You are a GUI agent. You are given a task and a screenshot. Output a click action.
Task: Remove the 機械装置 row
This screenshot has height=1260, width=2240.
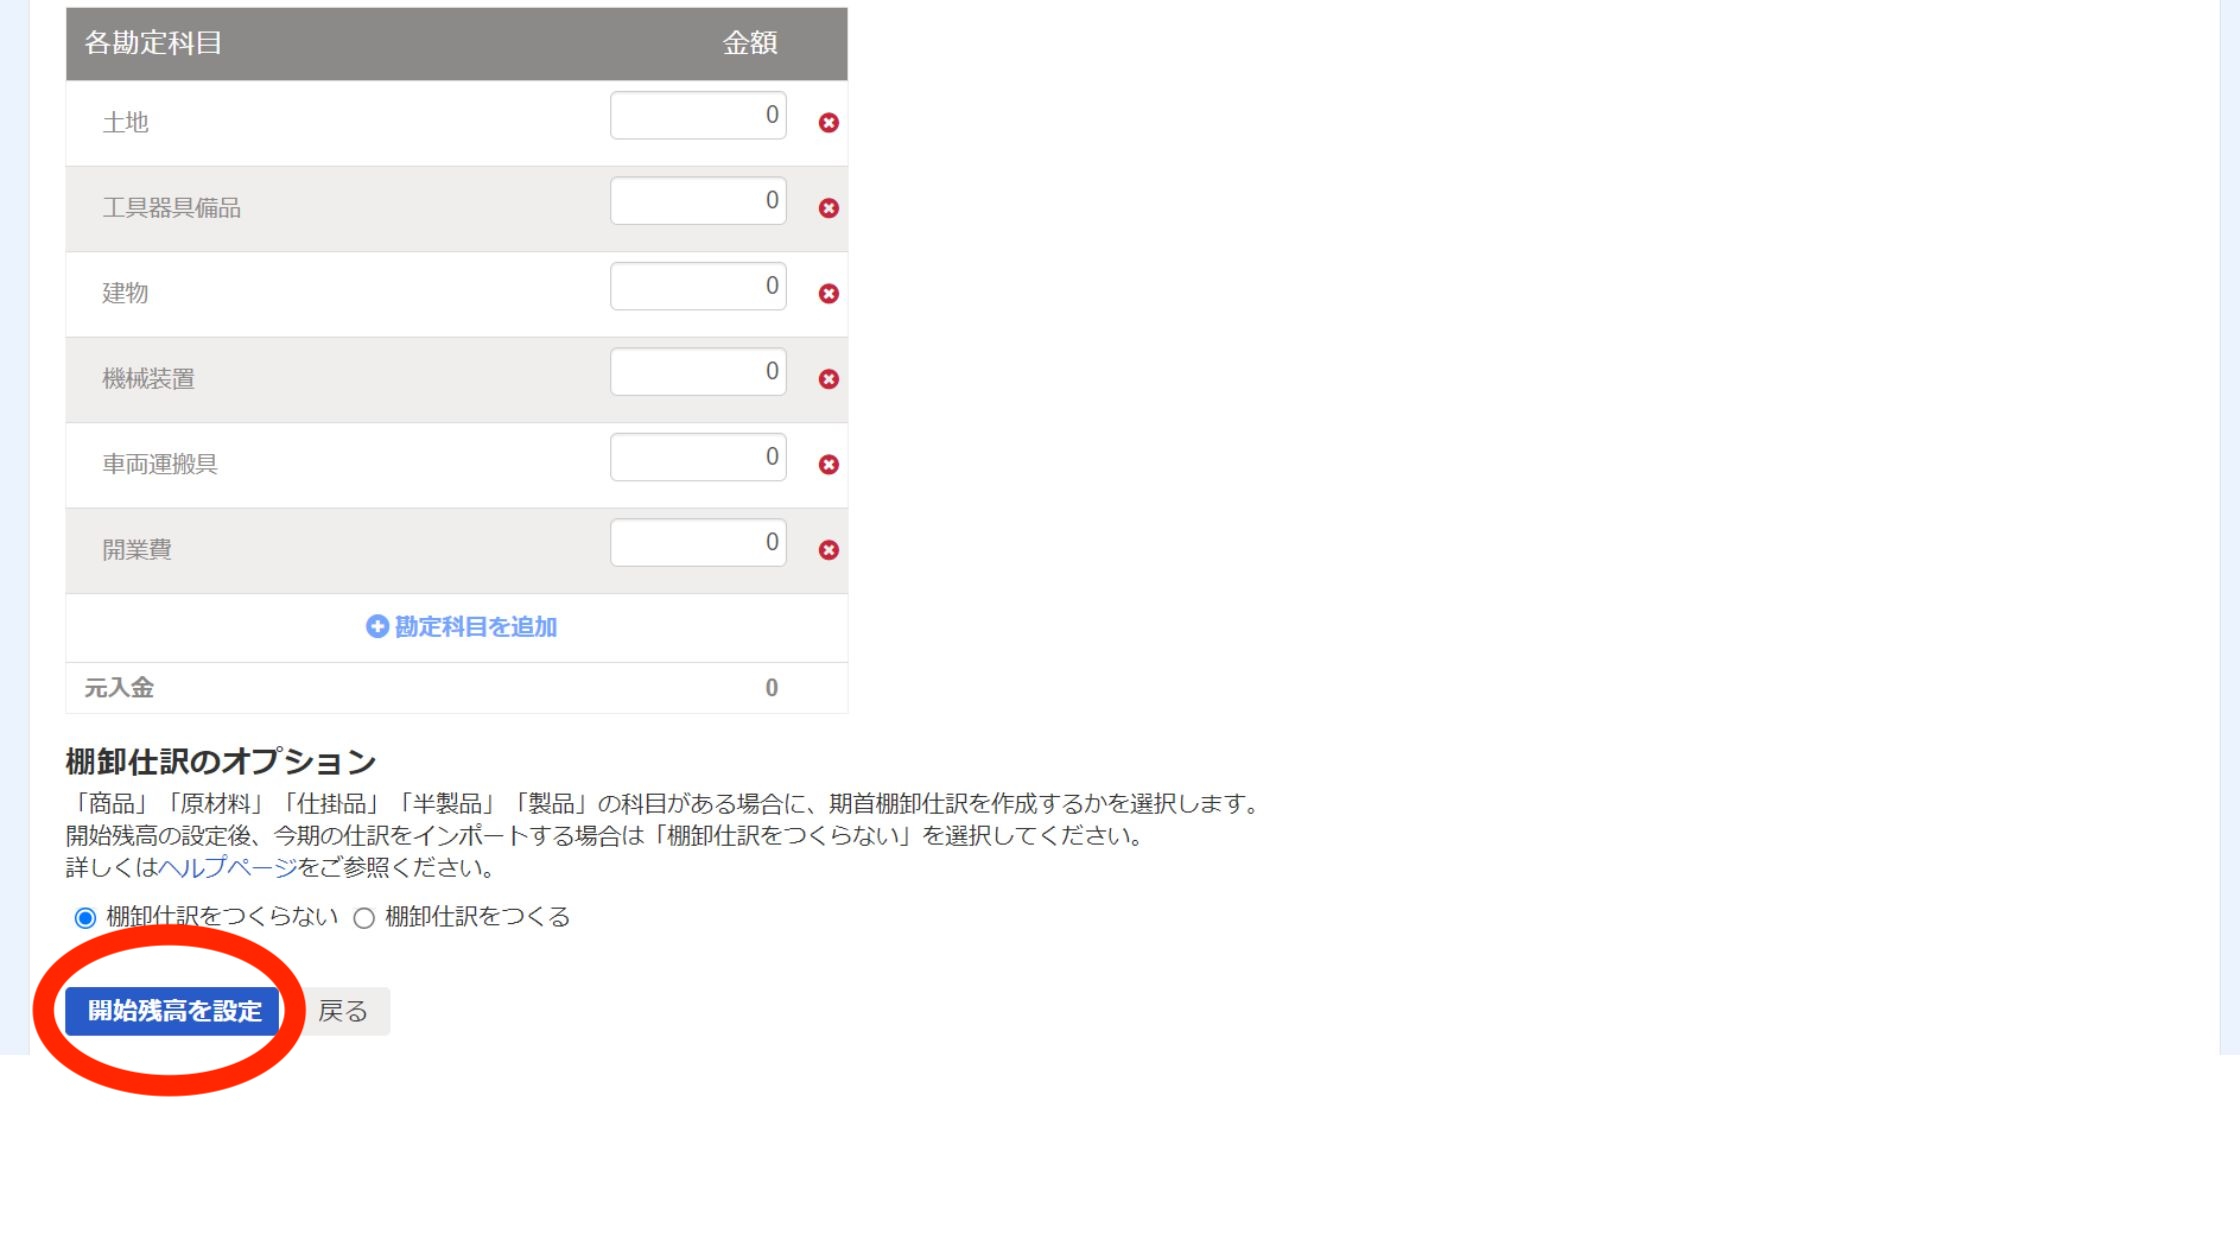coord(828,379)
